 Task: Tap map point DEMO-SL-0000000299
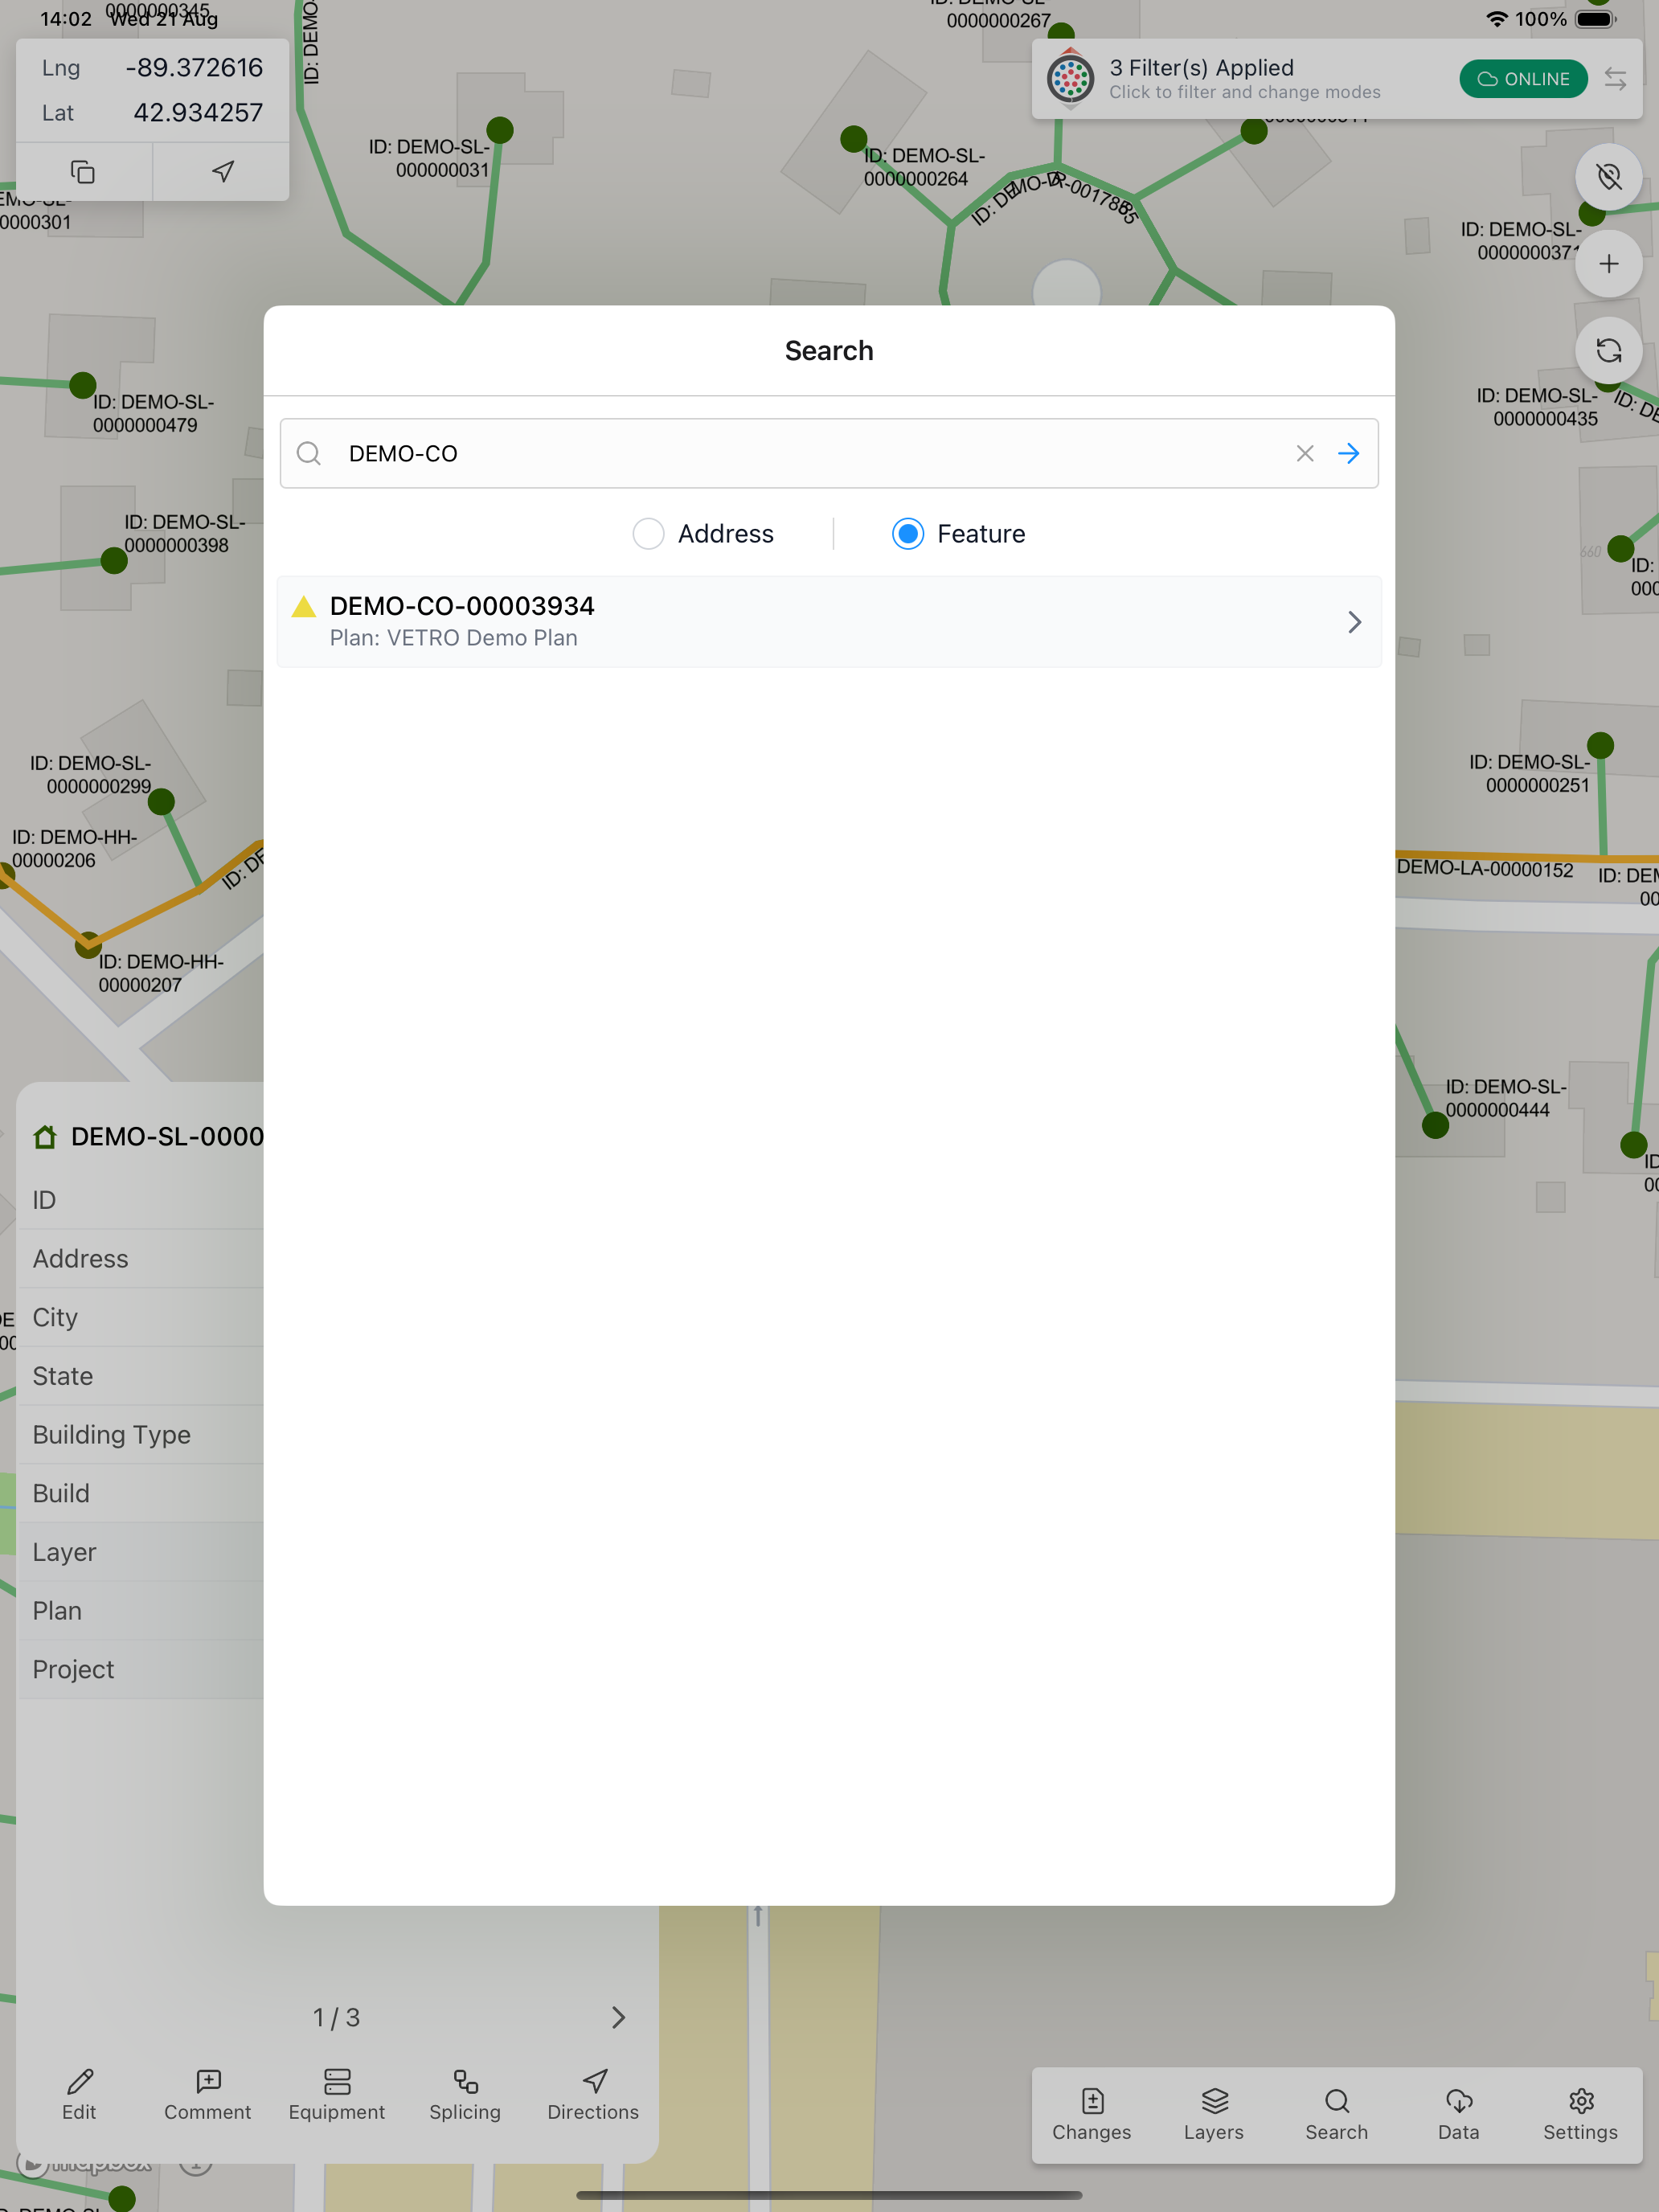pyautogui.click(x=161, y=802)
